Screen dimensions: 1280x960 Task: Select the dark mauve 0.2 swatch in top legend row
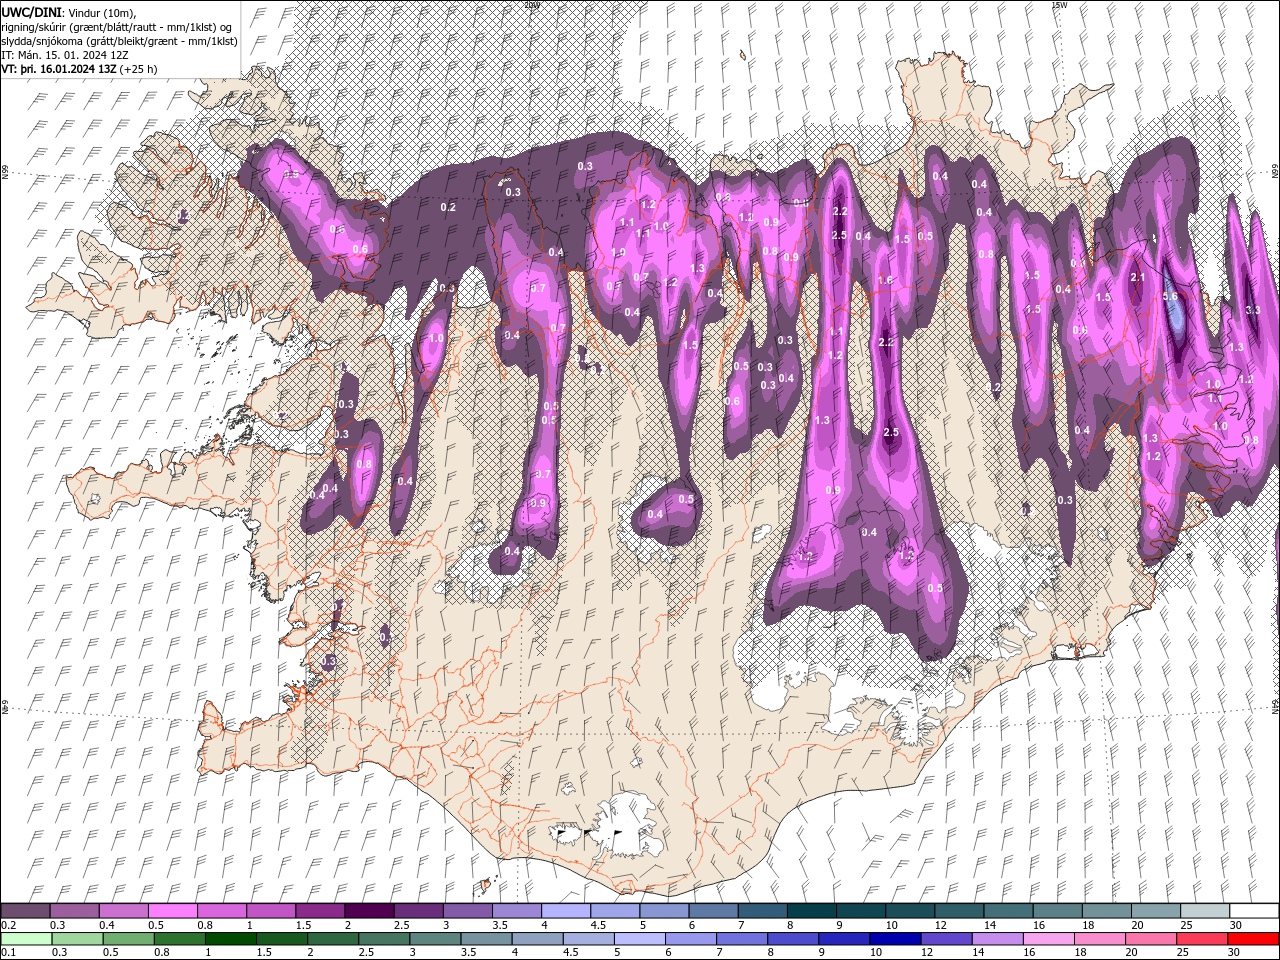[x=25, y=911]
